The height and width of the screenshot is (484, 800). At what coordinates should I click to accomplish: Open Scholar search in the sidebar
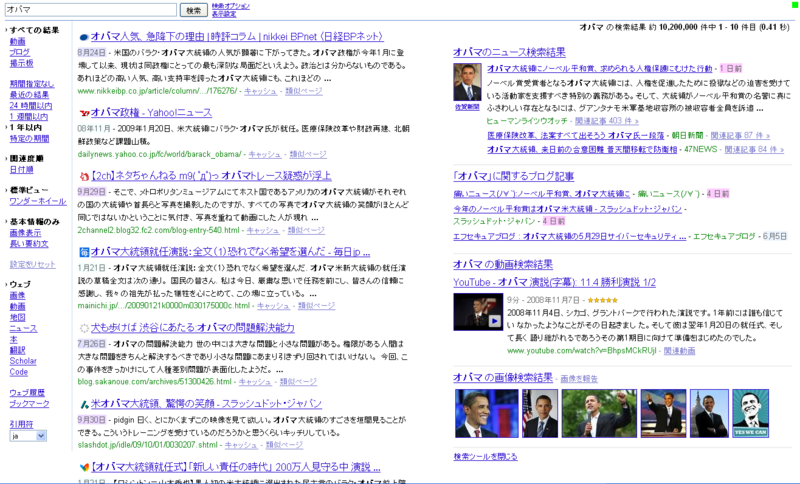click(x=23, y=361)
